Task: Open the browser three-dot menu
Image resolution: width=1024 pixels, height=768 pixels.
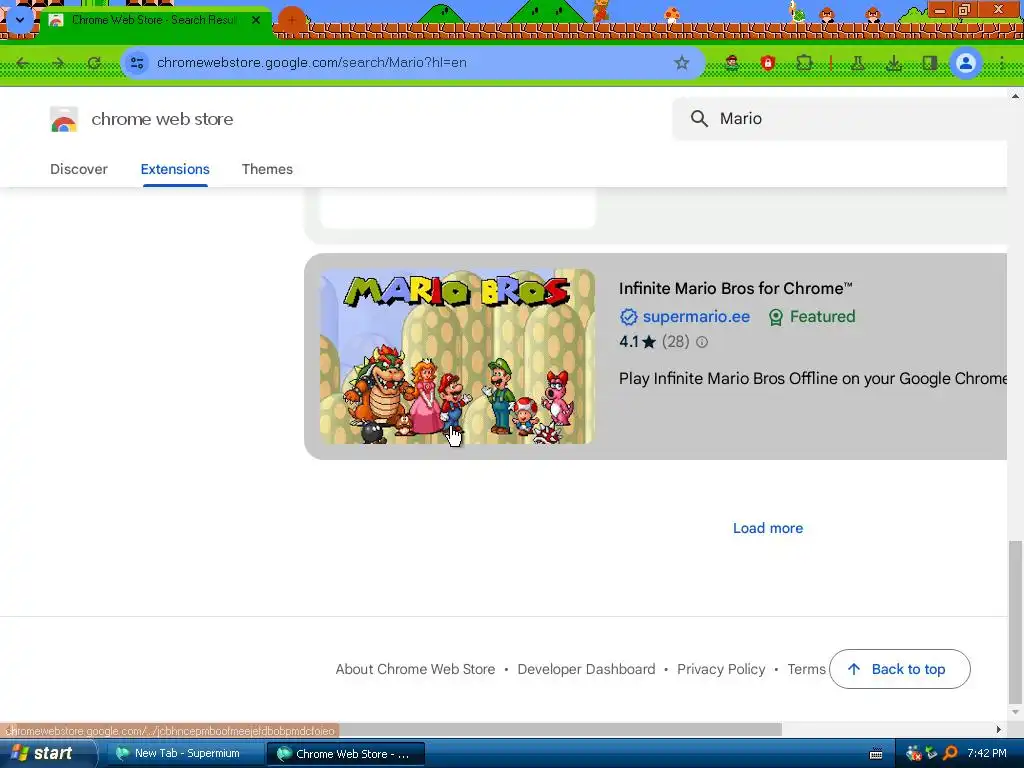Action: point(1001,63)
